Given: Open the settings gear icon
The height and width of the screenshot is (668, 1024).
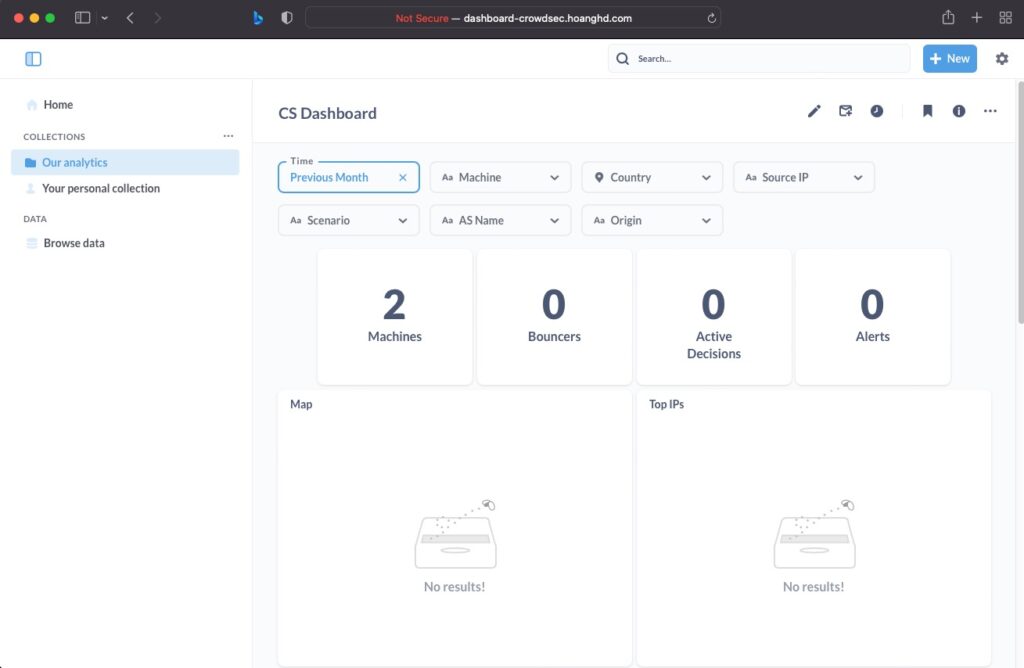Looking at the screenshot, I should (x=1002, y=59).
